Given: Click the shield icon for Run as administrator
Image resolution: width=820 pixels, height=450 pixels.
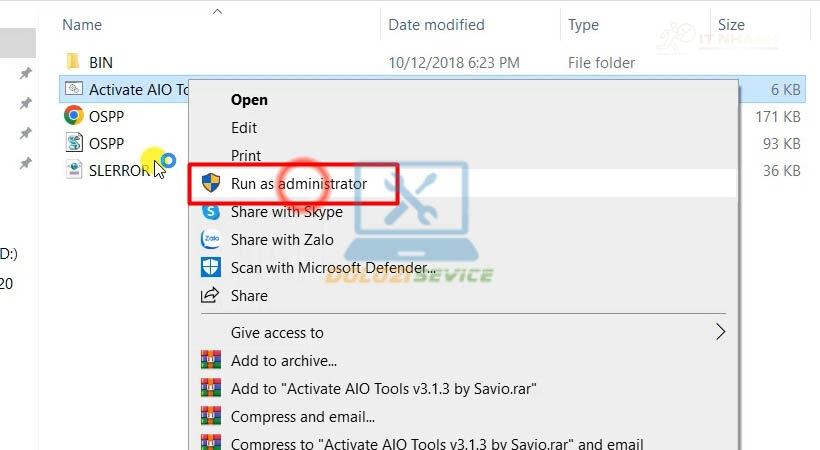Looking at the screenshot, I should (211, 184).
